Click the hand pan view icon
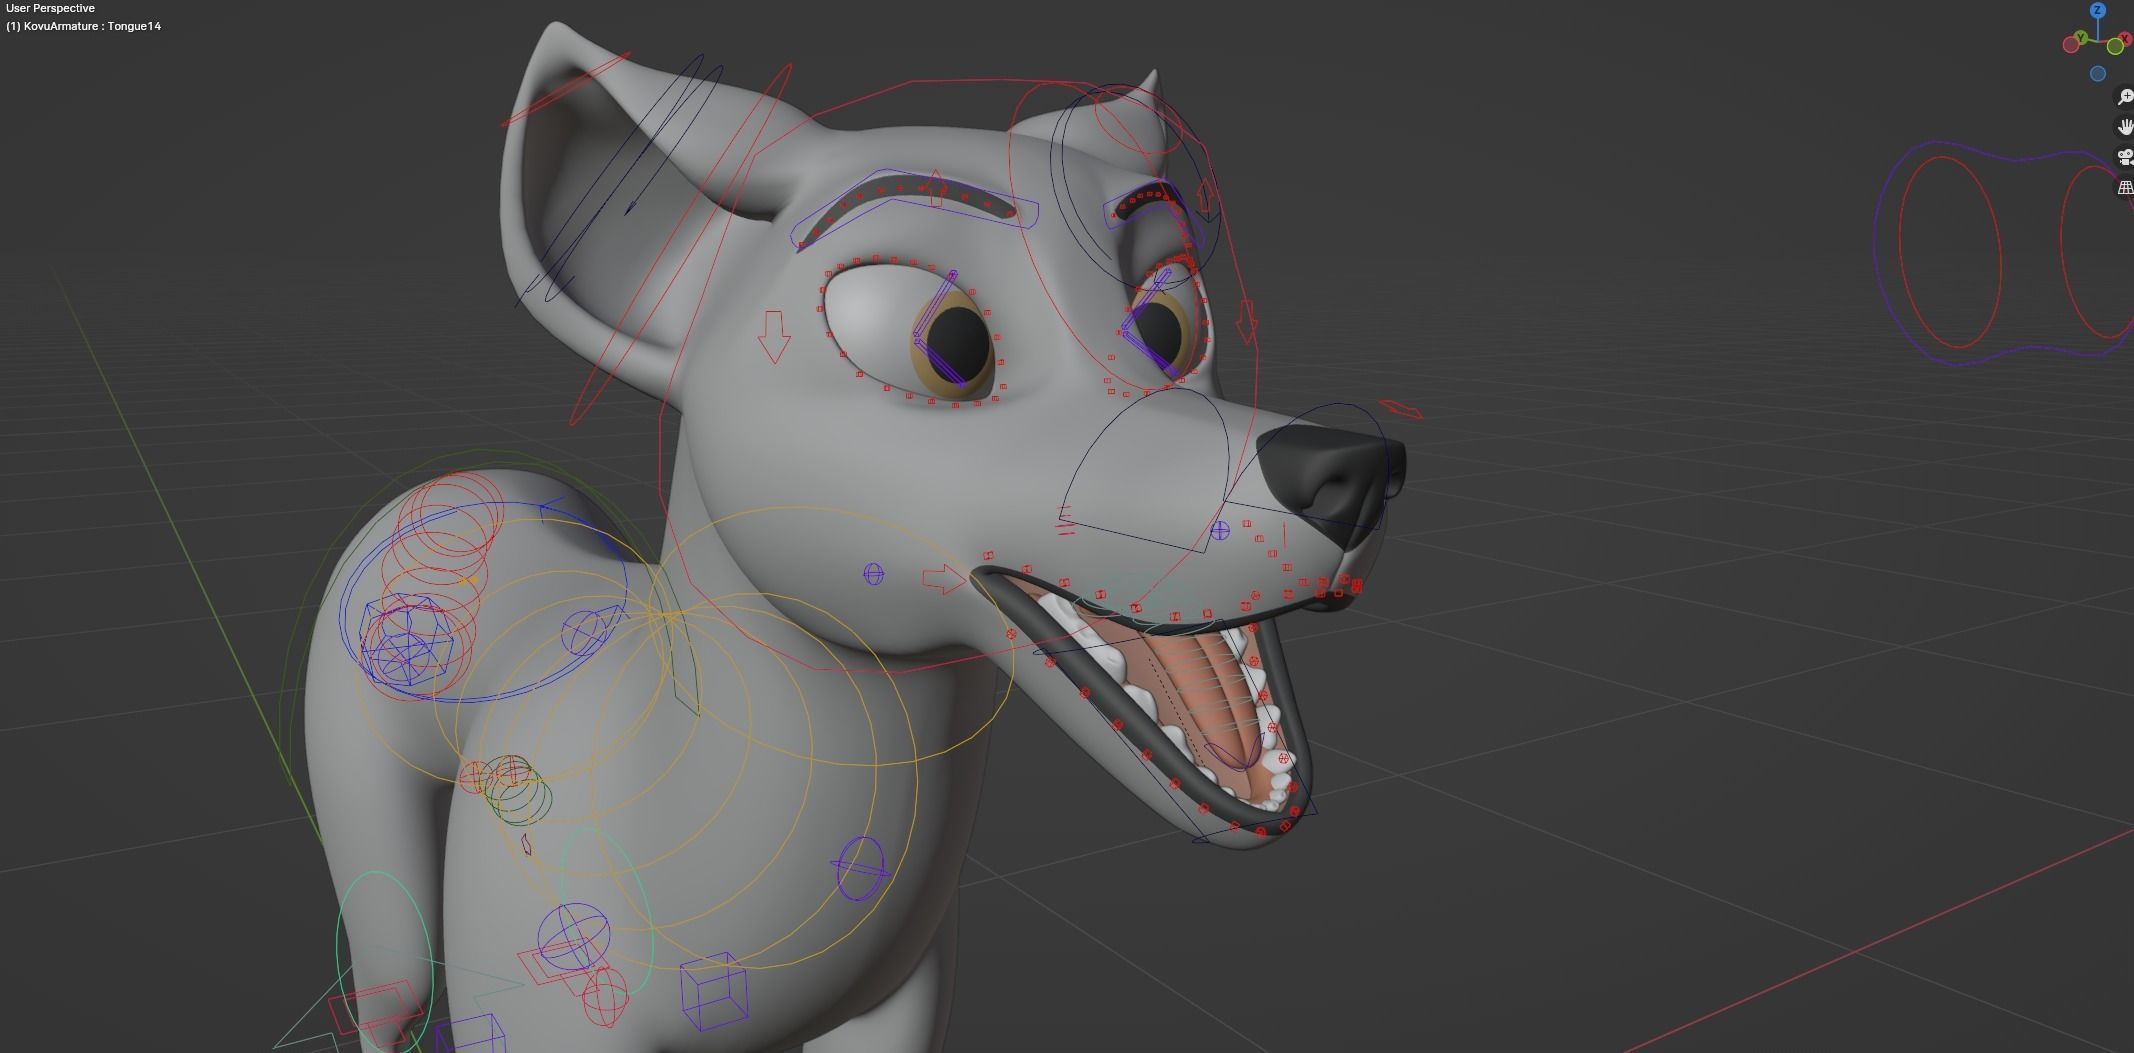 click(x=2124, y=127)
